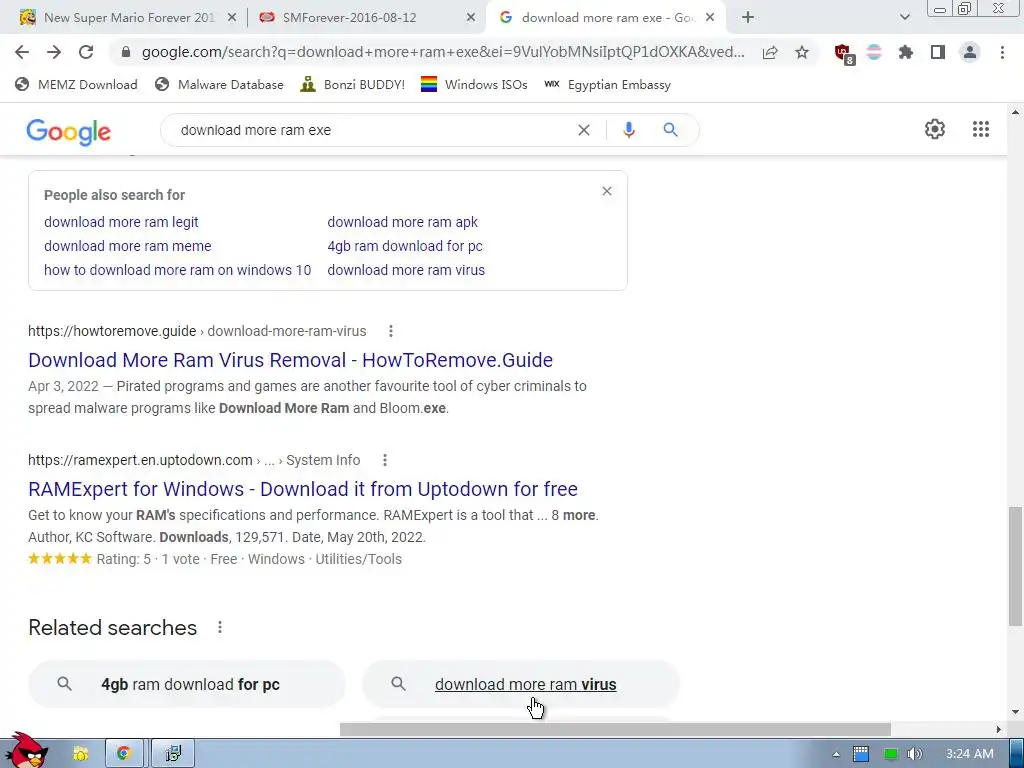
Task: Open the Google apps grid
Action: [x=980, y=129]
